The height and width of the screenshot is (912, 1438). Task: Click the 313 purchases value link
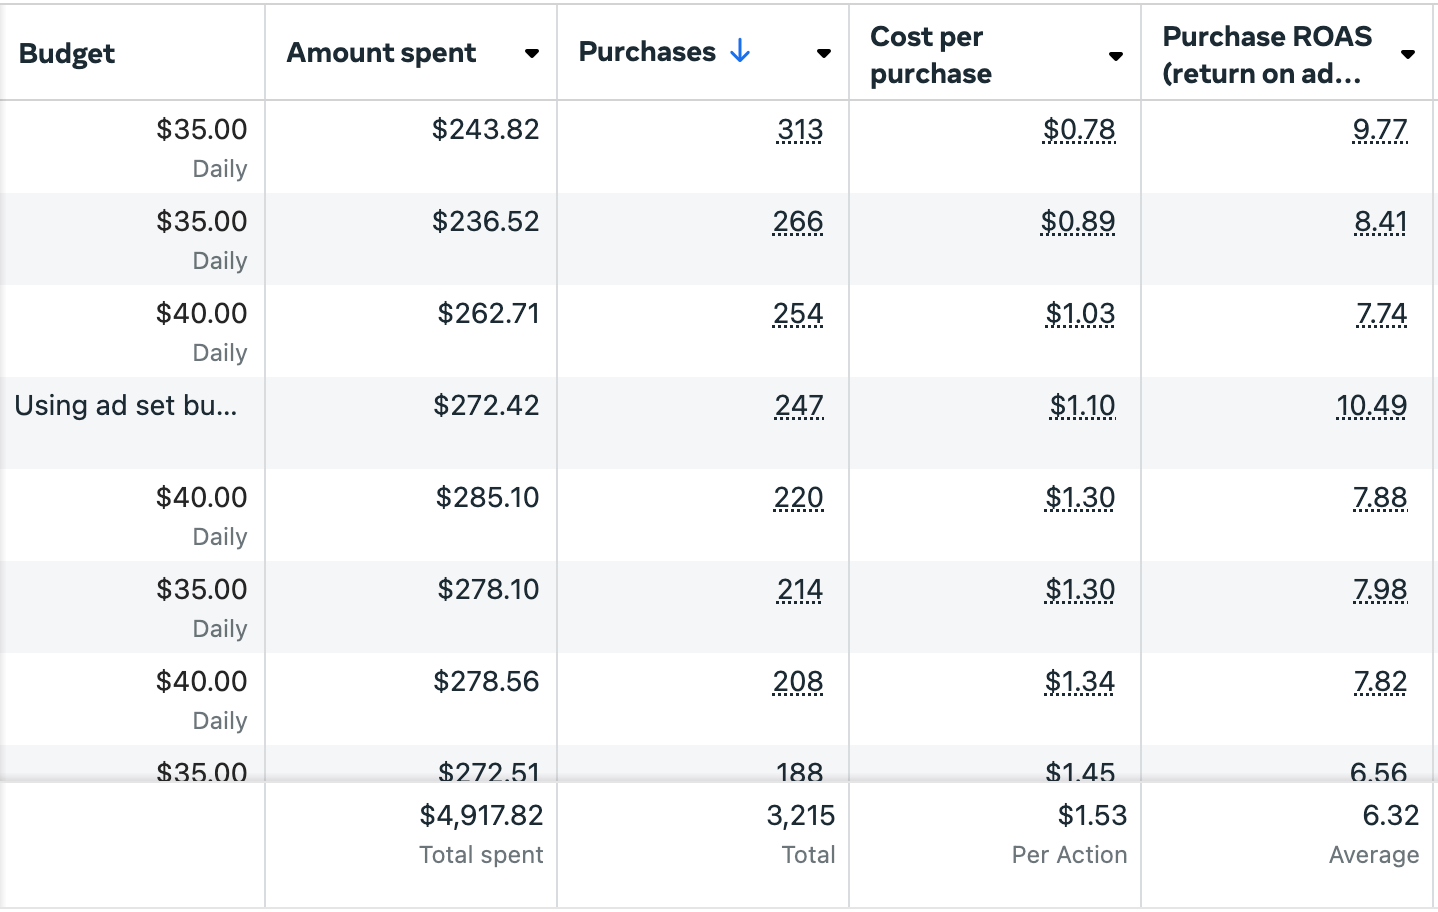[800, 130]
